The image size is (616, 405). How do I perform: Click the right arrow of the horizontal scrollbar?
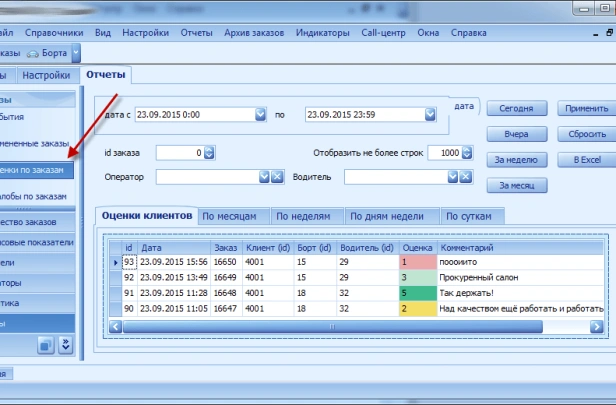pos(598,326)
